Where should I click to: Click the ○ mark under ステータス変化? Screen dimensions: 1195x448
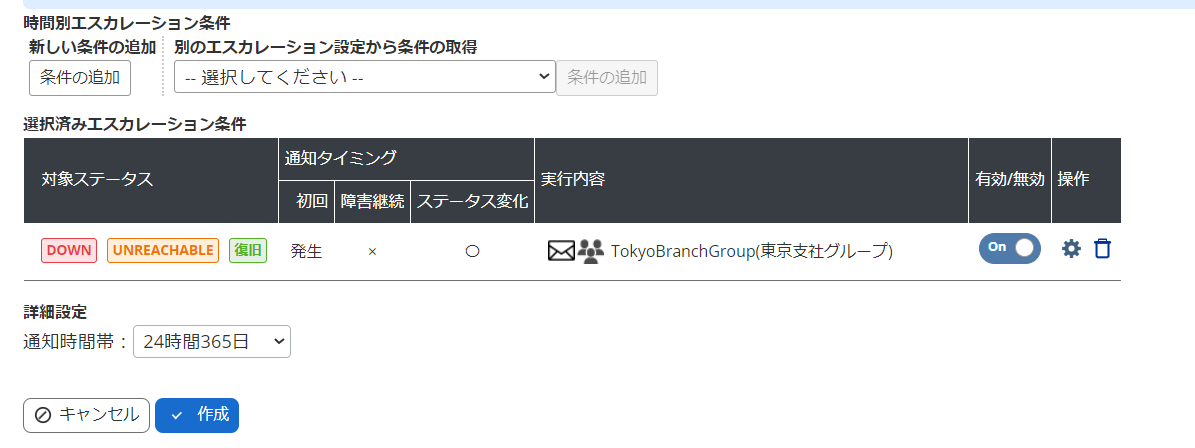472,252
